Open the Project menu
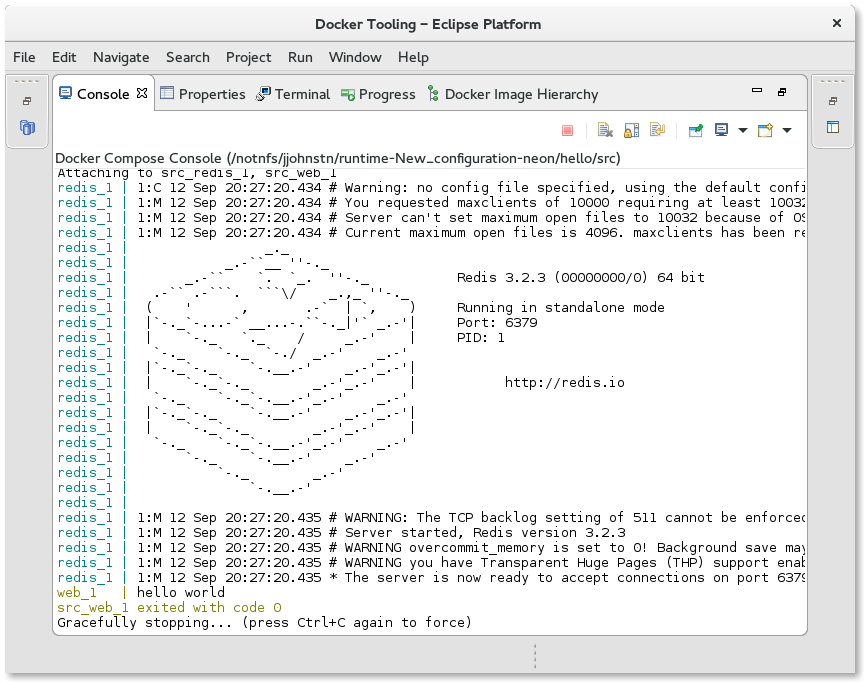This screenshot has width=864, height=682. click(249, 57)
